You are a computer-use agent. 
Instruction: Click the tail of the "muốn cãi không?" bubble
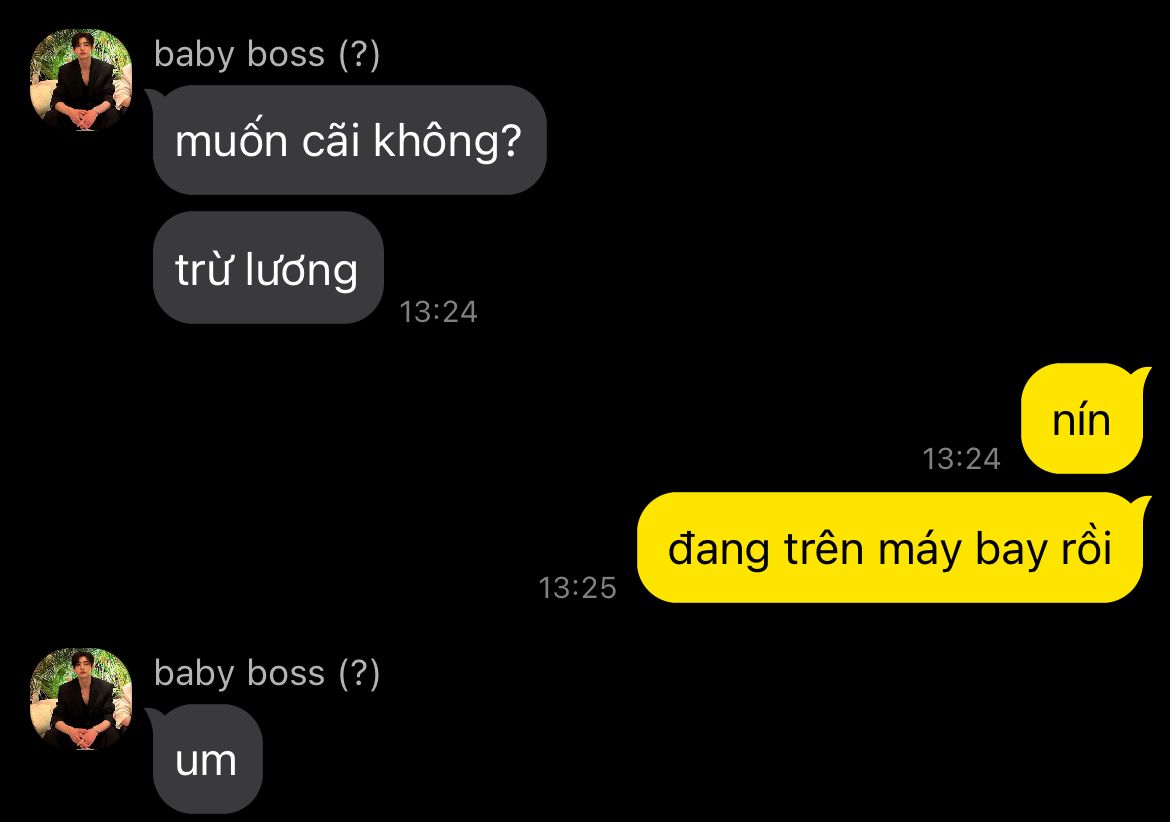[154, 97]
